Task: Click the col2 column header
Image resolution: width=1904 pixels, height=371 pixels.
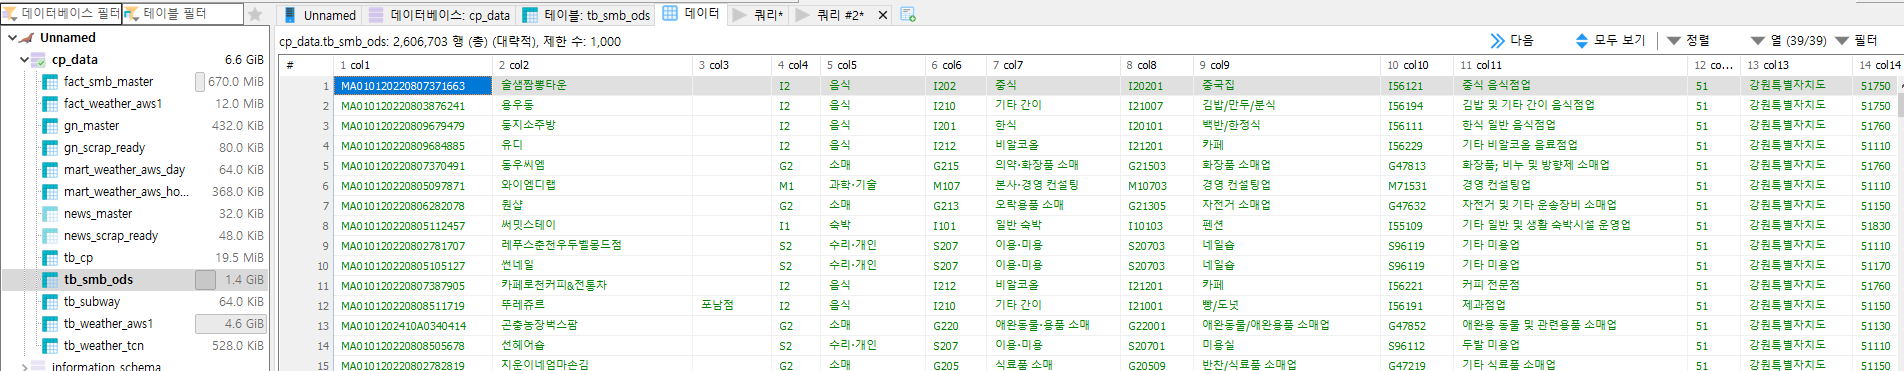Action: 593,65
